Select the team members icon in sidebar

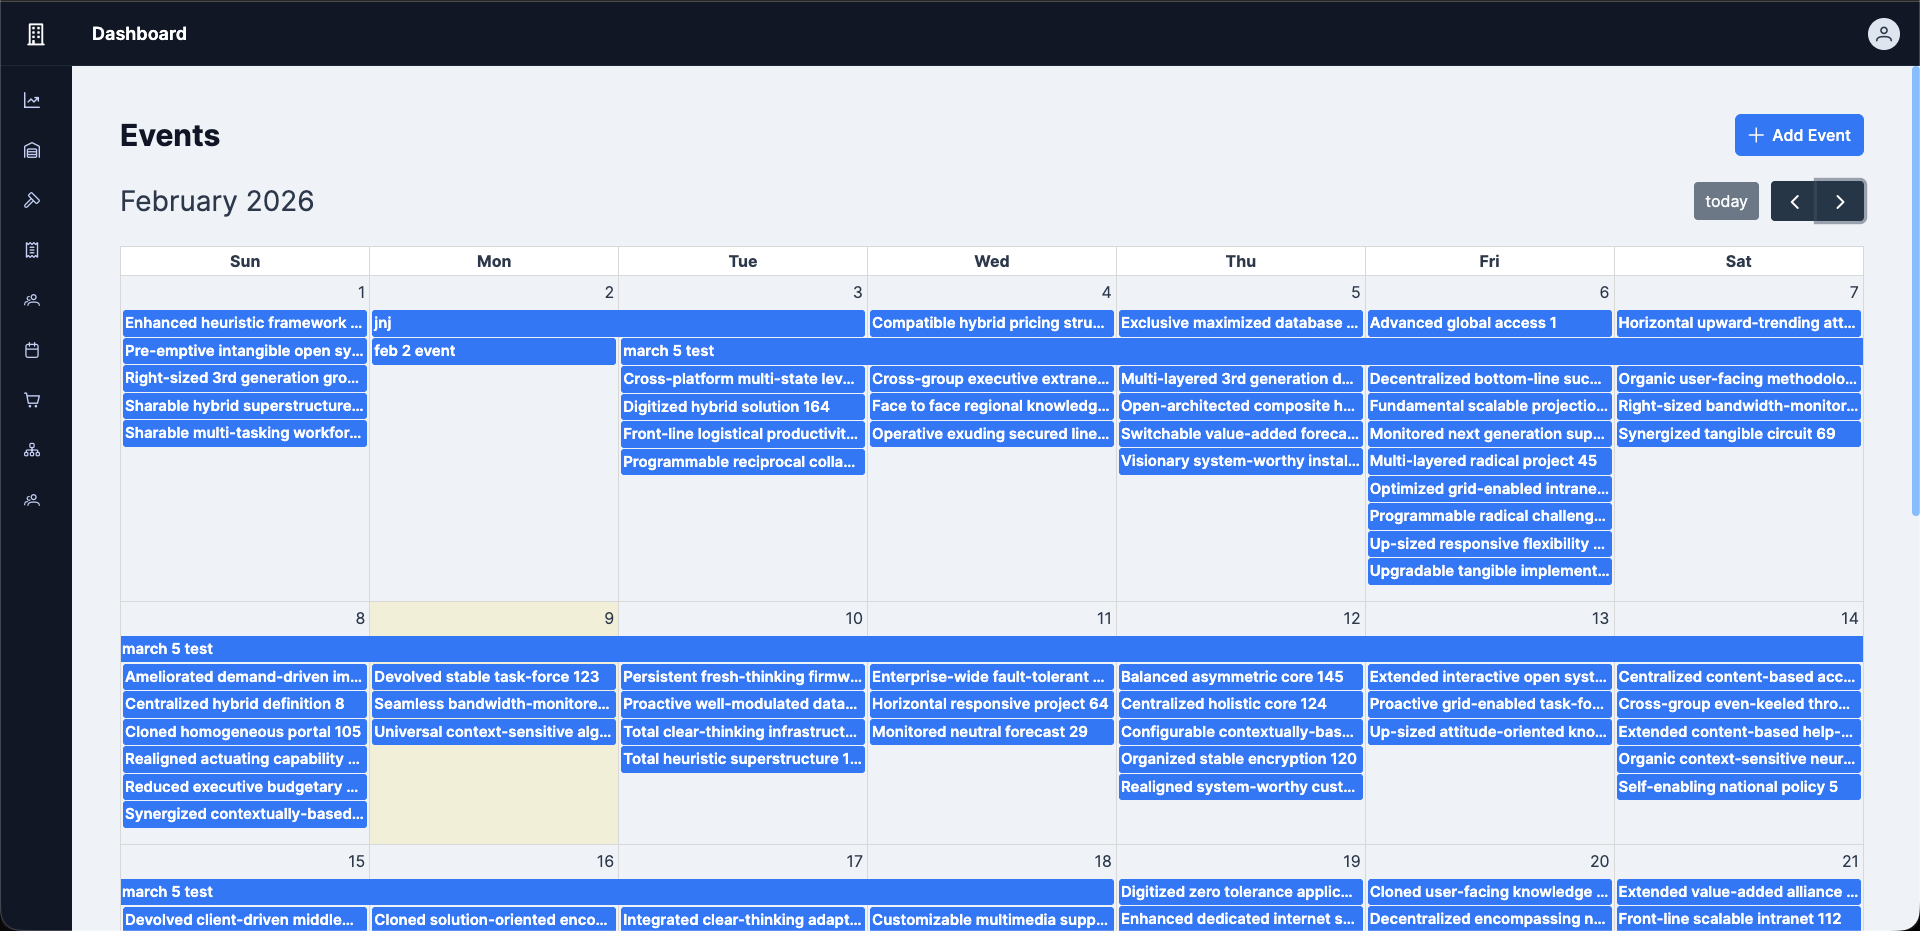tap(32, 300)
